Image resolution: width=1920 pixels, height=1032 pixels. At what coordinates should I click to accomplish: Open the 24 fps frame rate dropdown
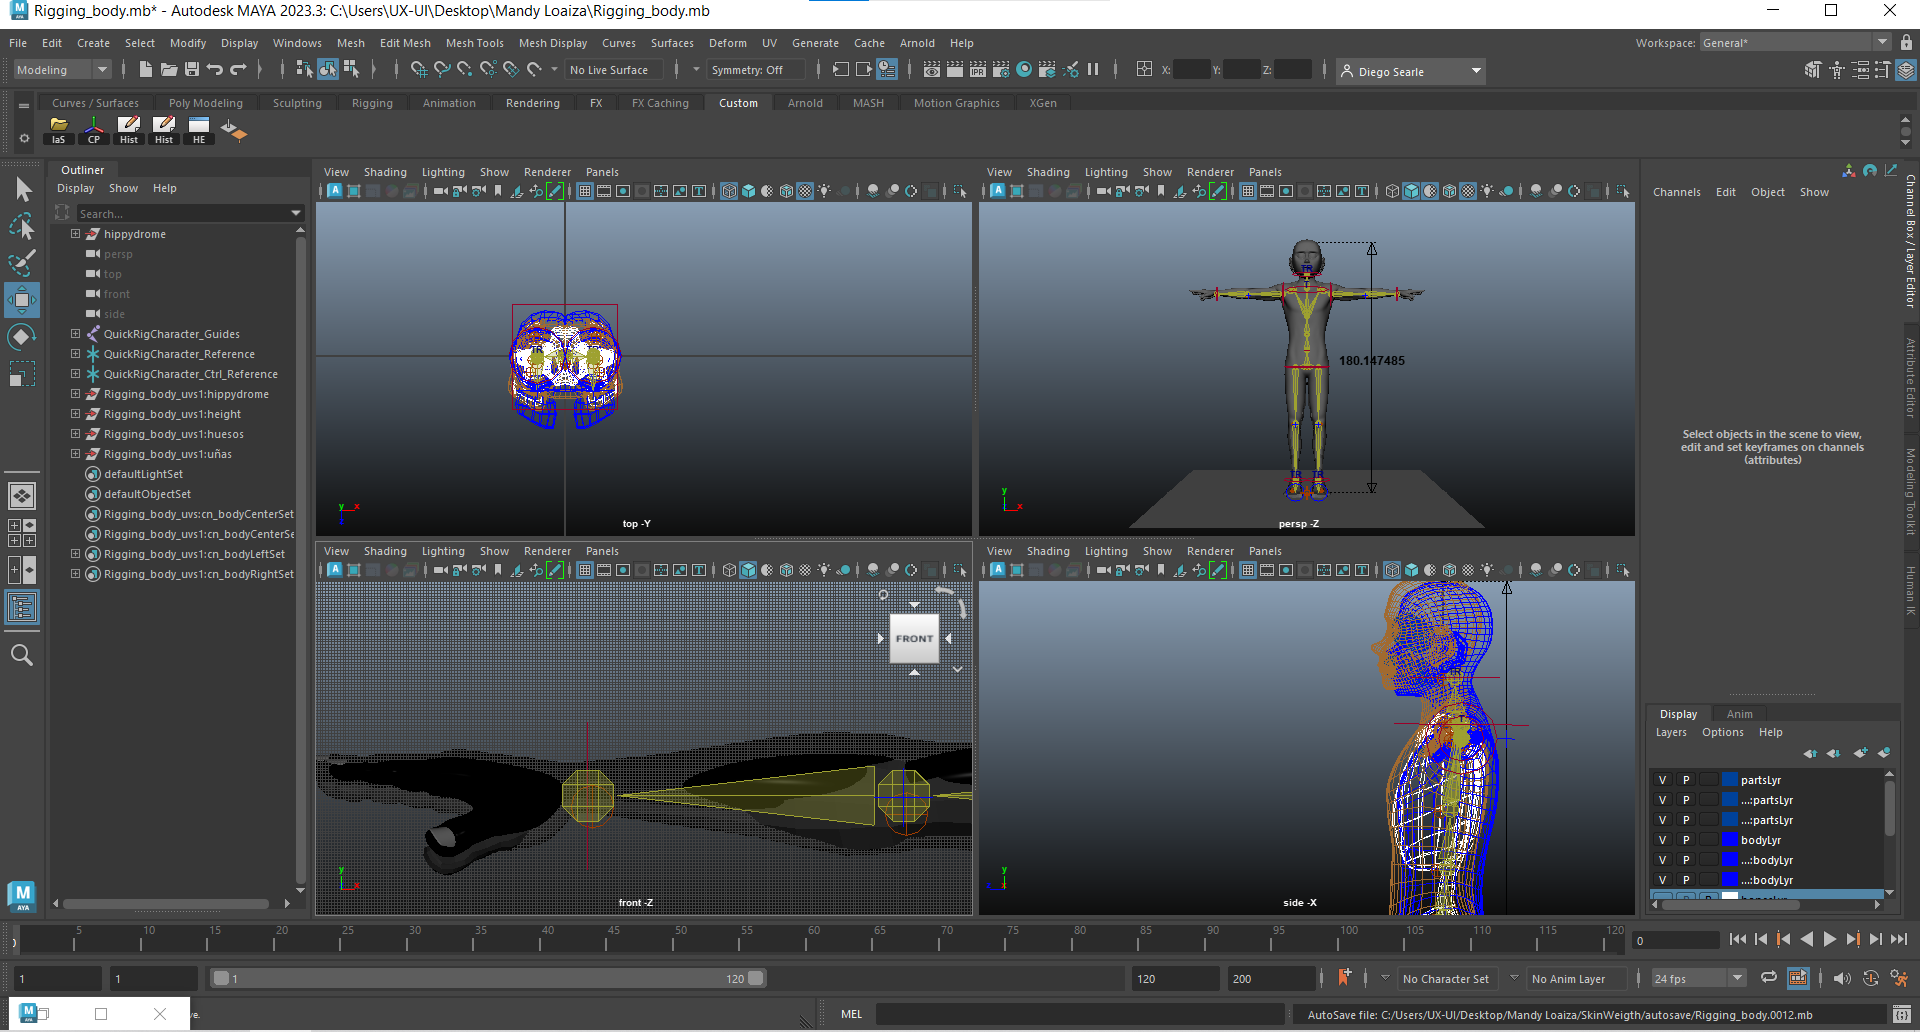1698,978
